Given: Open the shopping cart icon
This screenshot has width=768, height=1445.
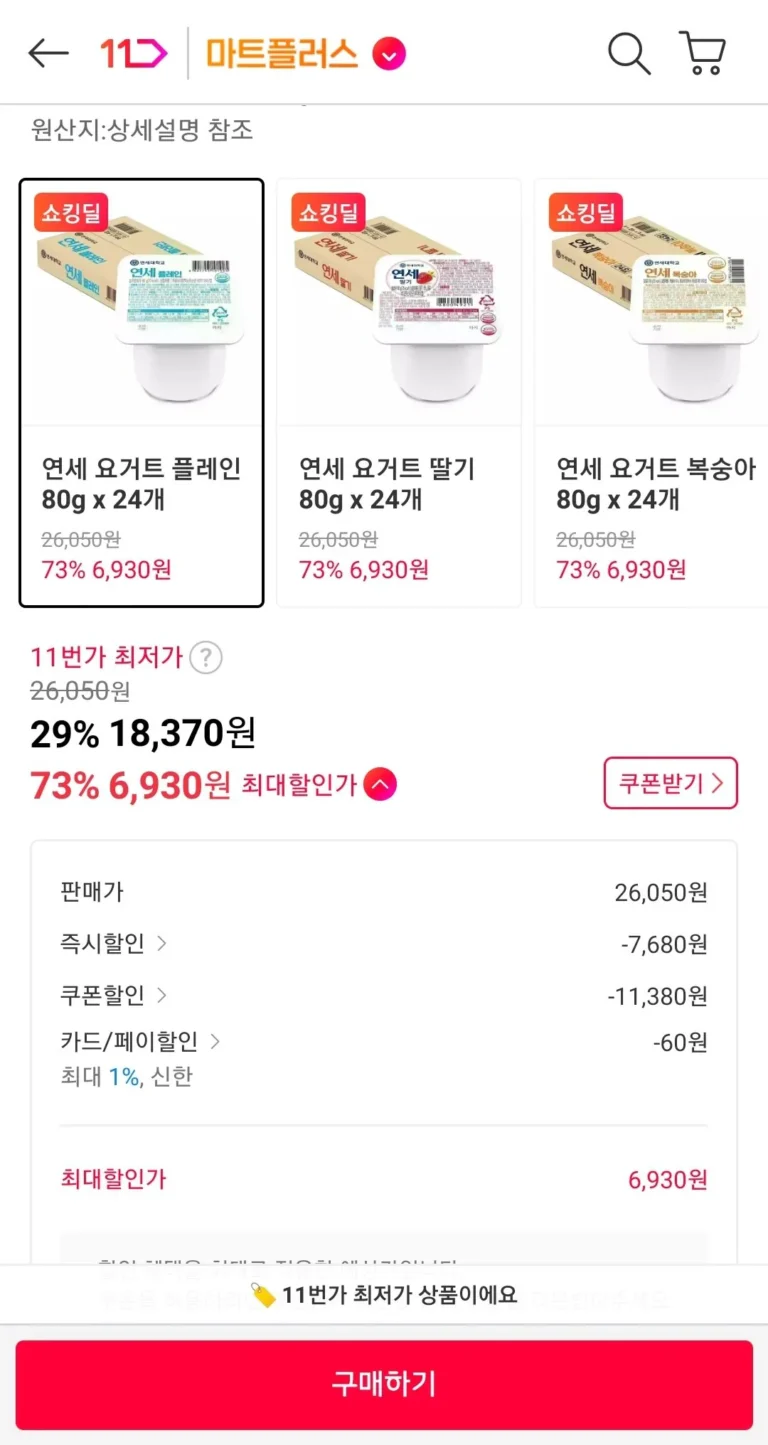Looking at the screenshot, I should tap(702, 53).
